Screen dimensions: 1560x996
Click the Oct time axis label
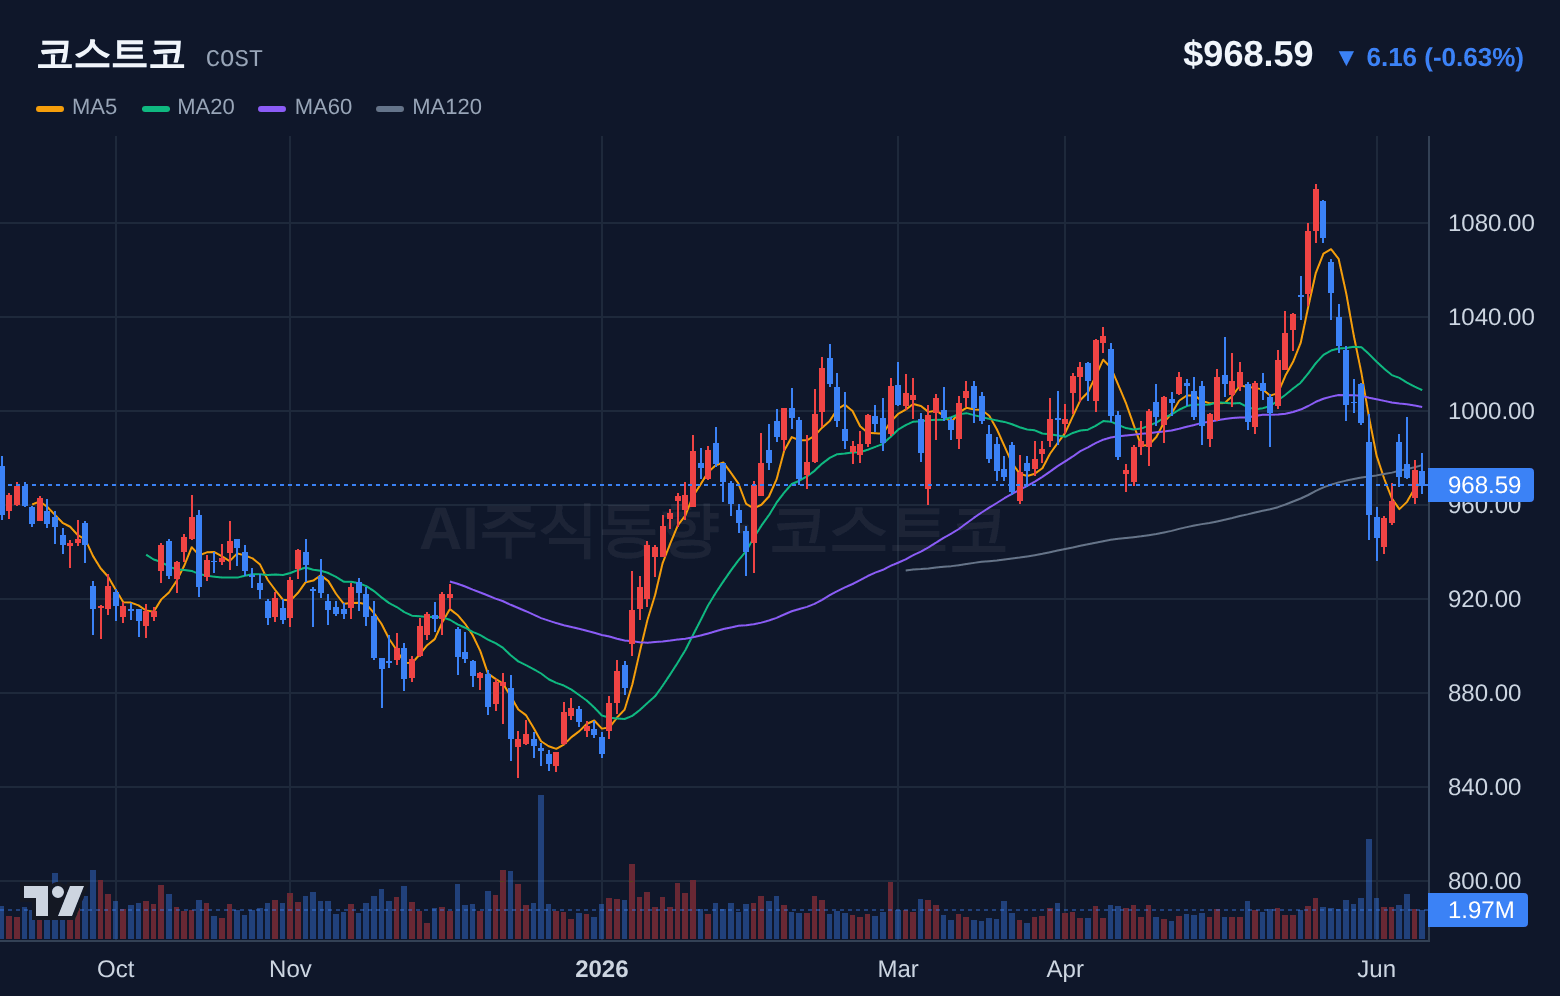[x=116, y=969]
